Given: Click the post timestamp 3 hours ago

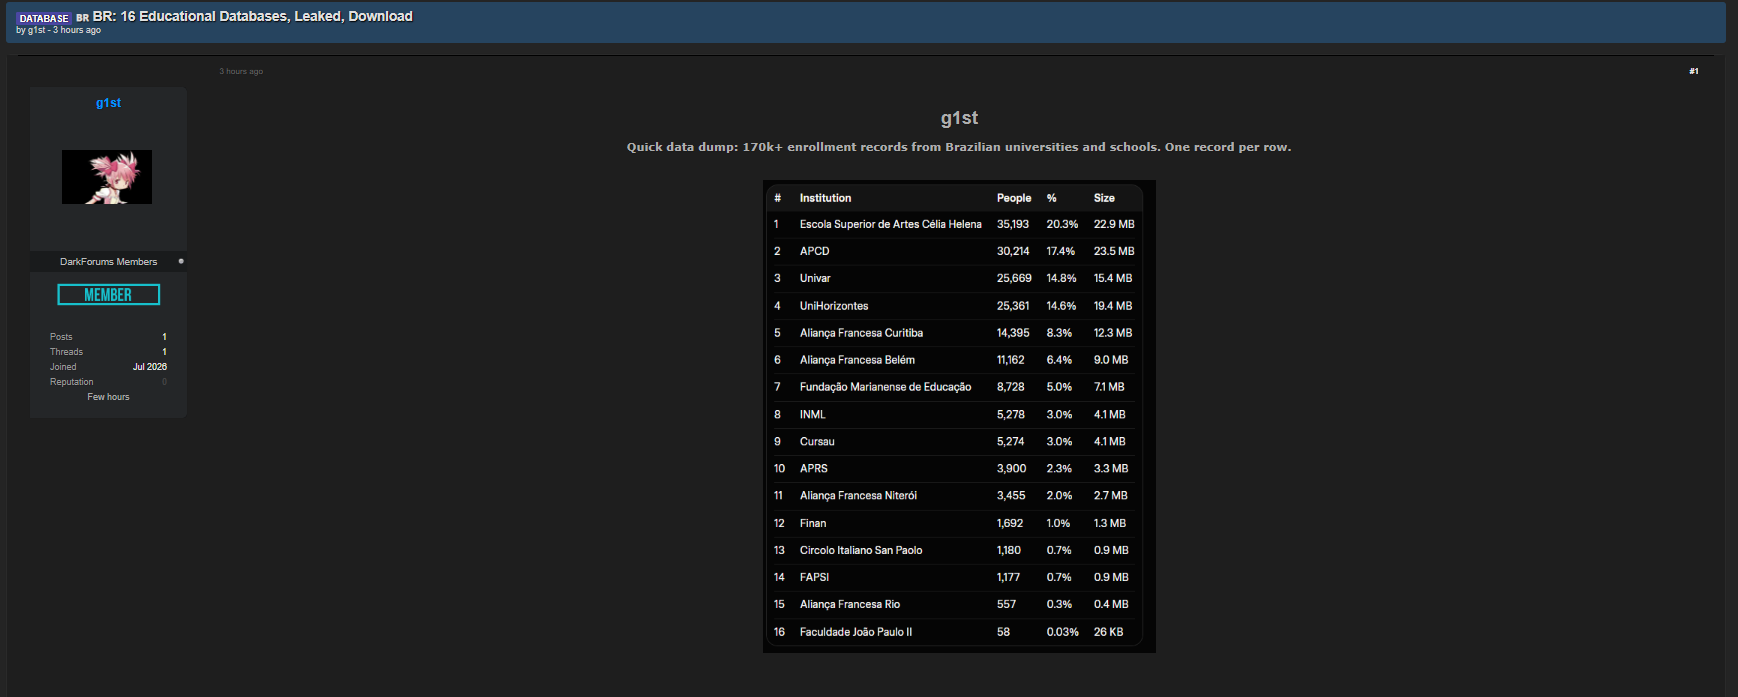Looking at the screenshot, I should click(x=241, y=71).
